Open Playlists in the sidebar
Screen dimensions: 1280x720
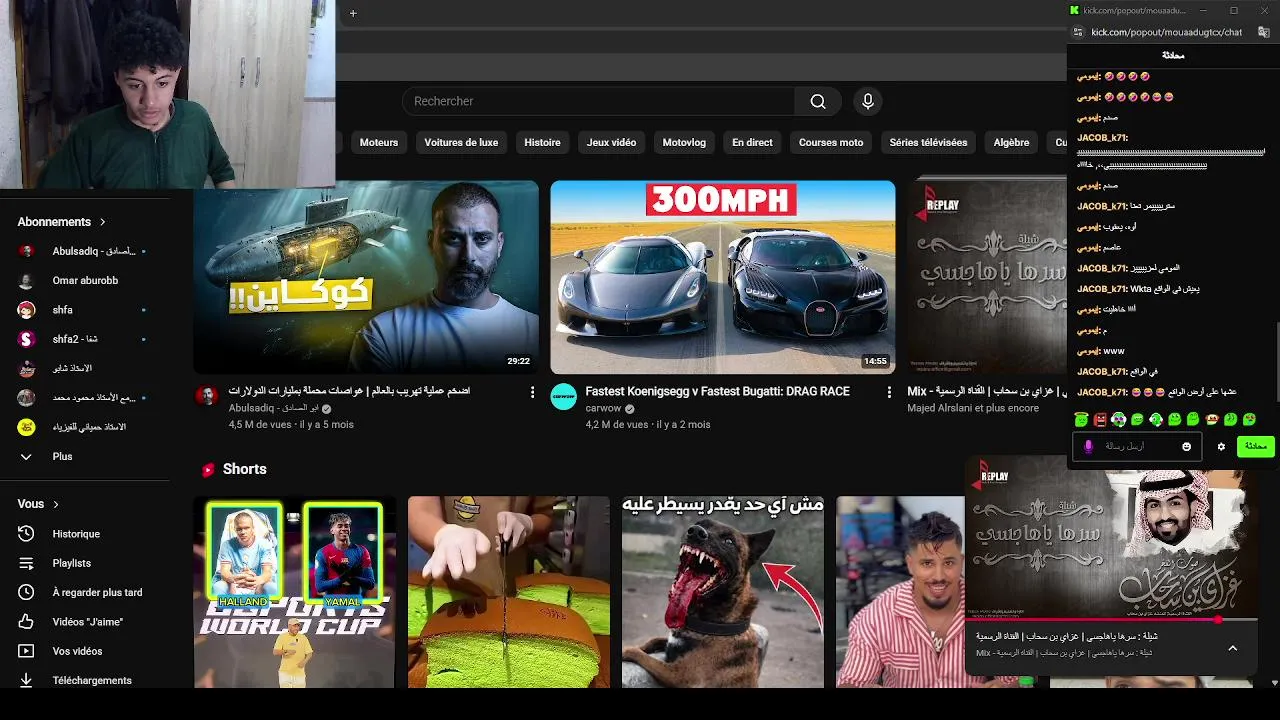click(x=72, y=563)
